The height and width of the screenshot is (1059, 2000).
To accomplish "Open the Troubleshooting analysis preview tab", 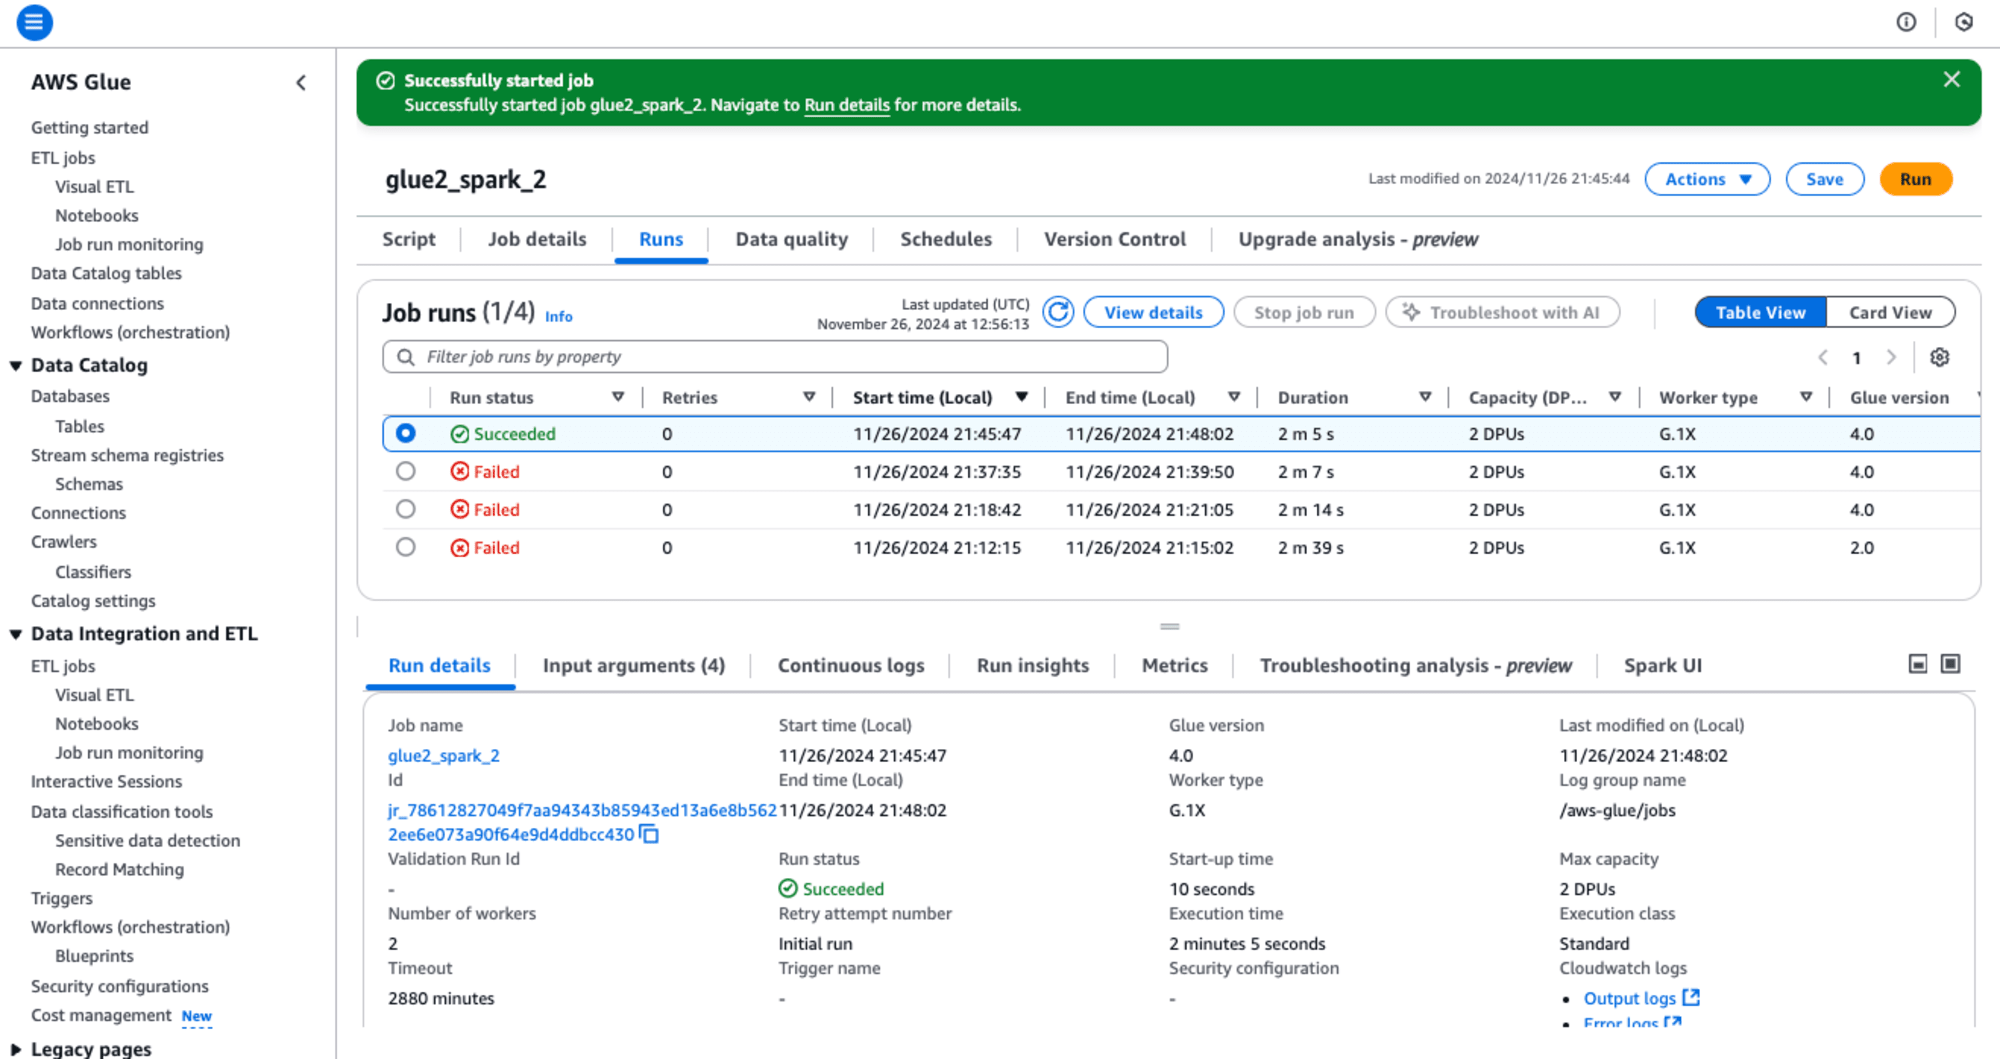I will [1415, 665].
